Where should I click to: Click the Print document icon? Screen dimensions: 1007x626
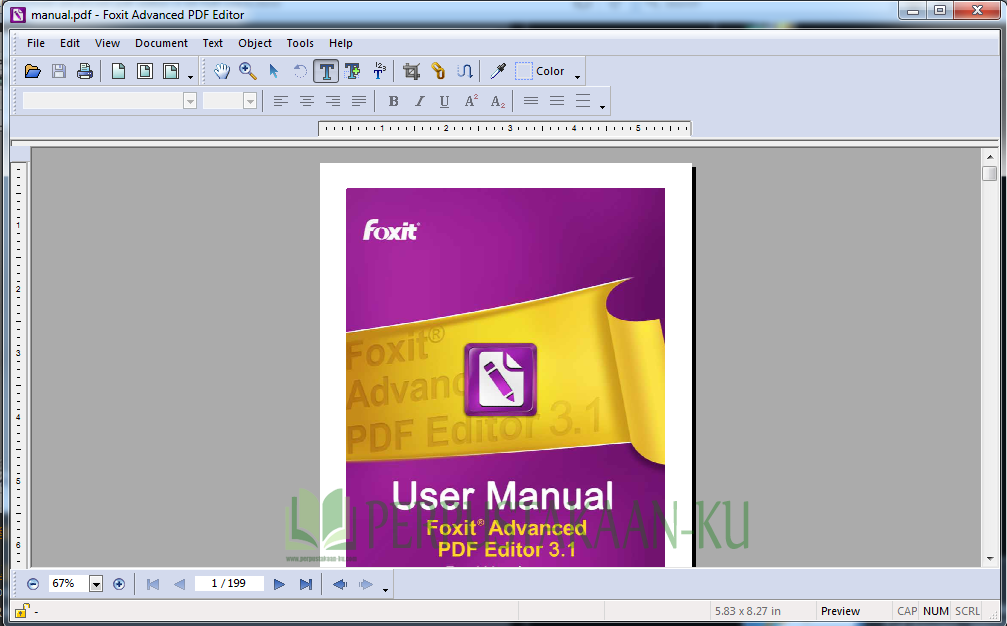(85, 71)
